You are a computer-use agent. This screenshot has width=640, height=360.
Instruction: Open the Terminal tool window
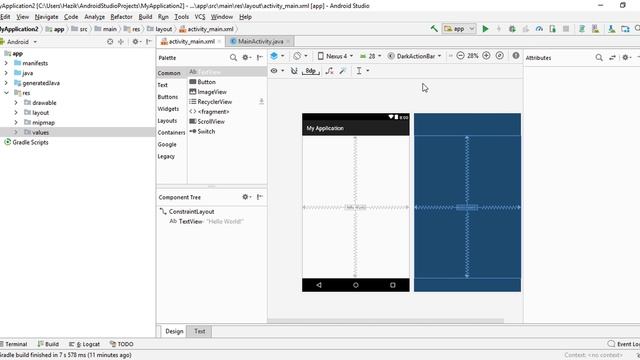13,344
